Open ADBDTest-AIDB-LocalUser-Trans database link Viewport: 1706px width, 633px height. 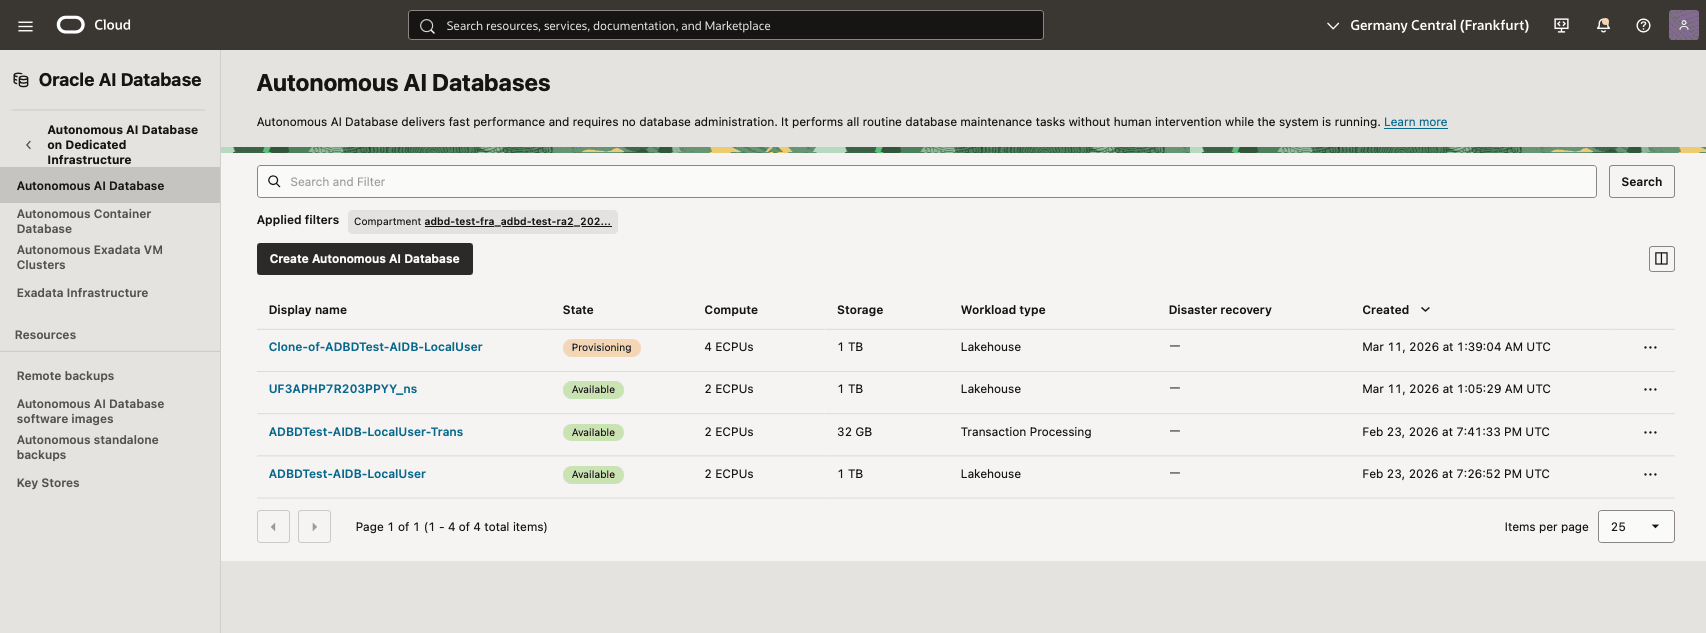coord(366,432)
